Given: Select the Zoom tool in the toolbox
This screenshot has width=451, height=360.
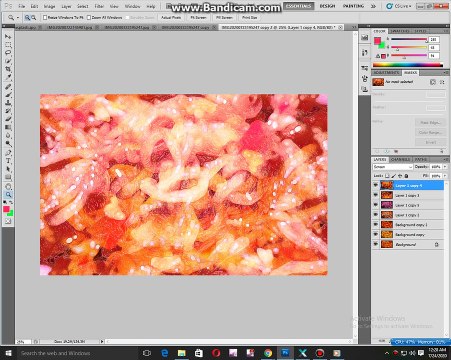Looking at the screenshot, I should [8, 195].
